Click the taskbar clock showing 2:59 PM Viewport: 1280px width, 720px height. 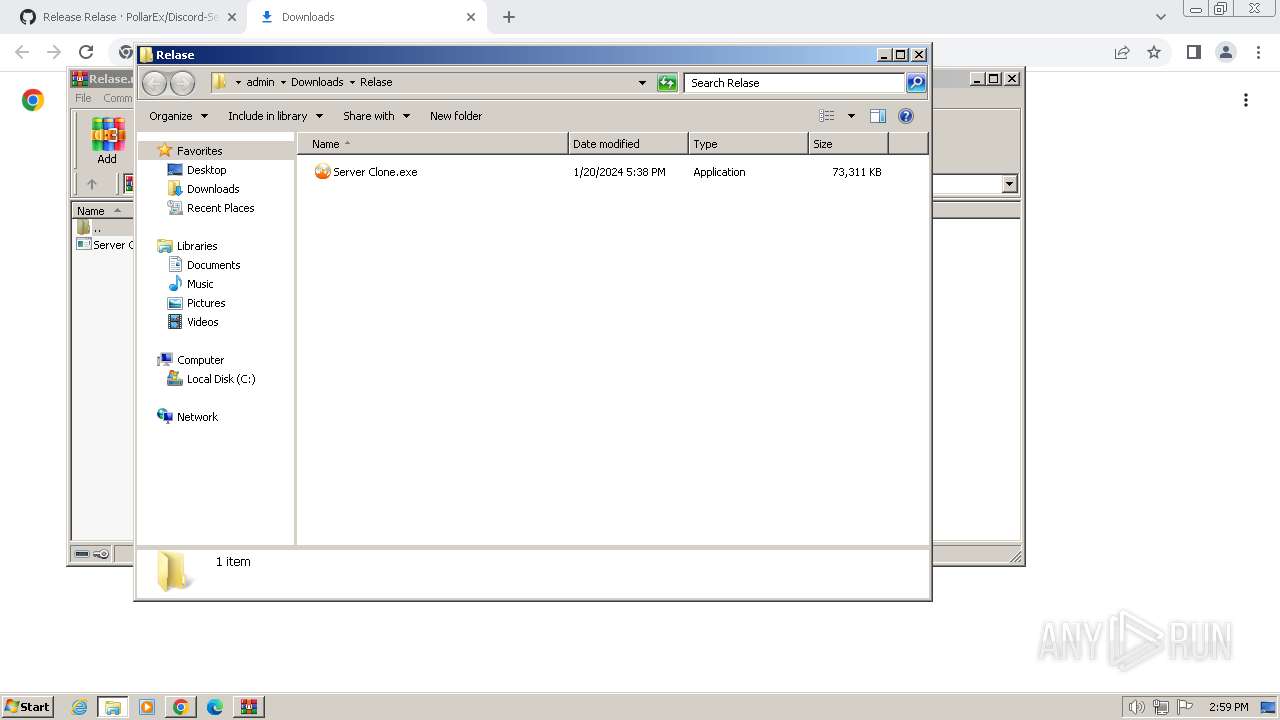coord(1228,707)
